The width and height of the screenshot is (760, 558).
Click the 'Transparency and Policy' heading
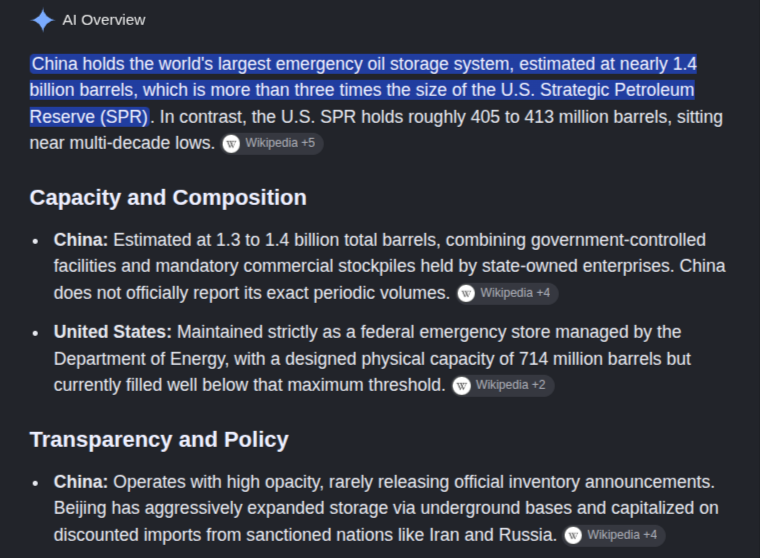[159, 440]
